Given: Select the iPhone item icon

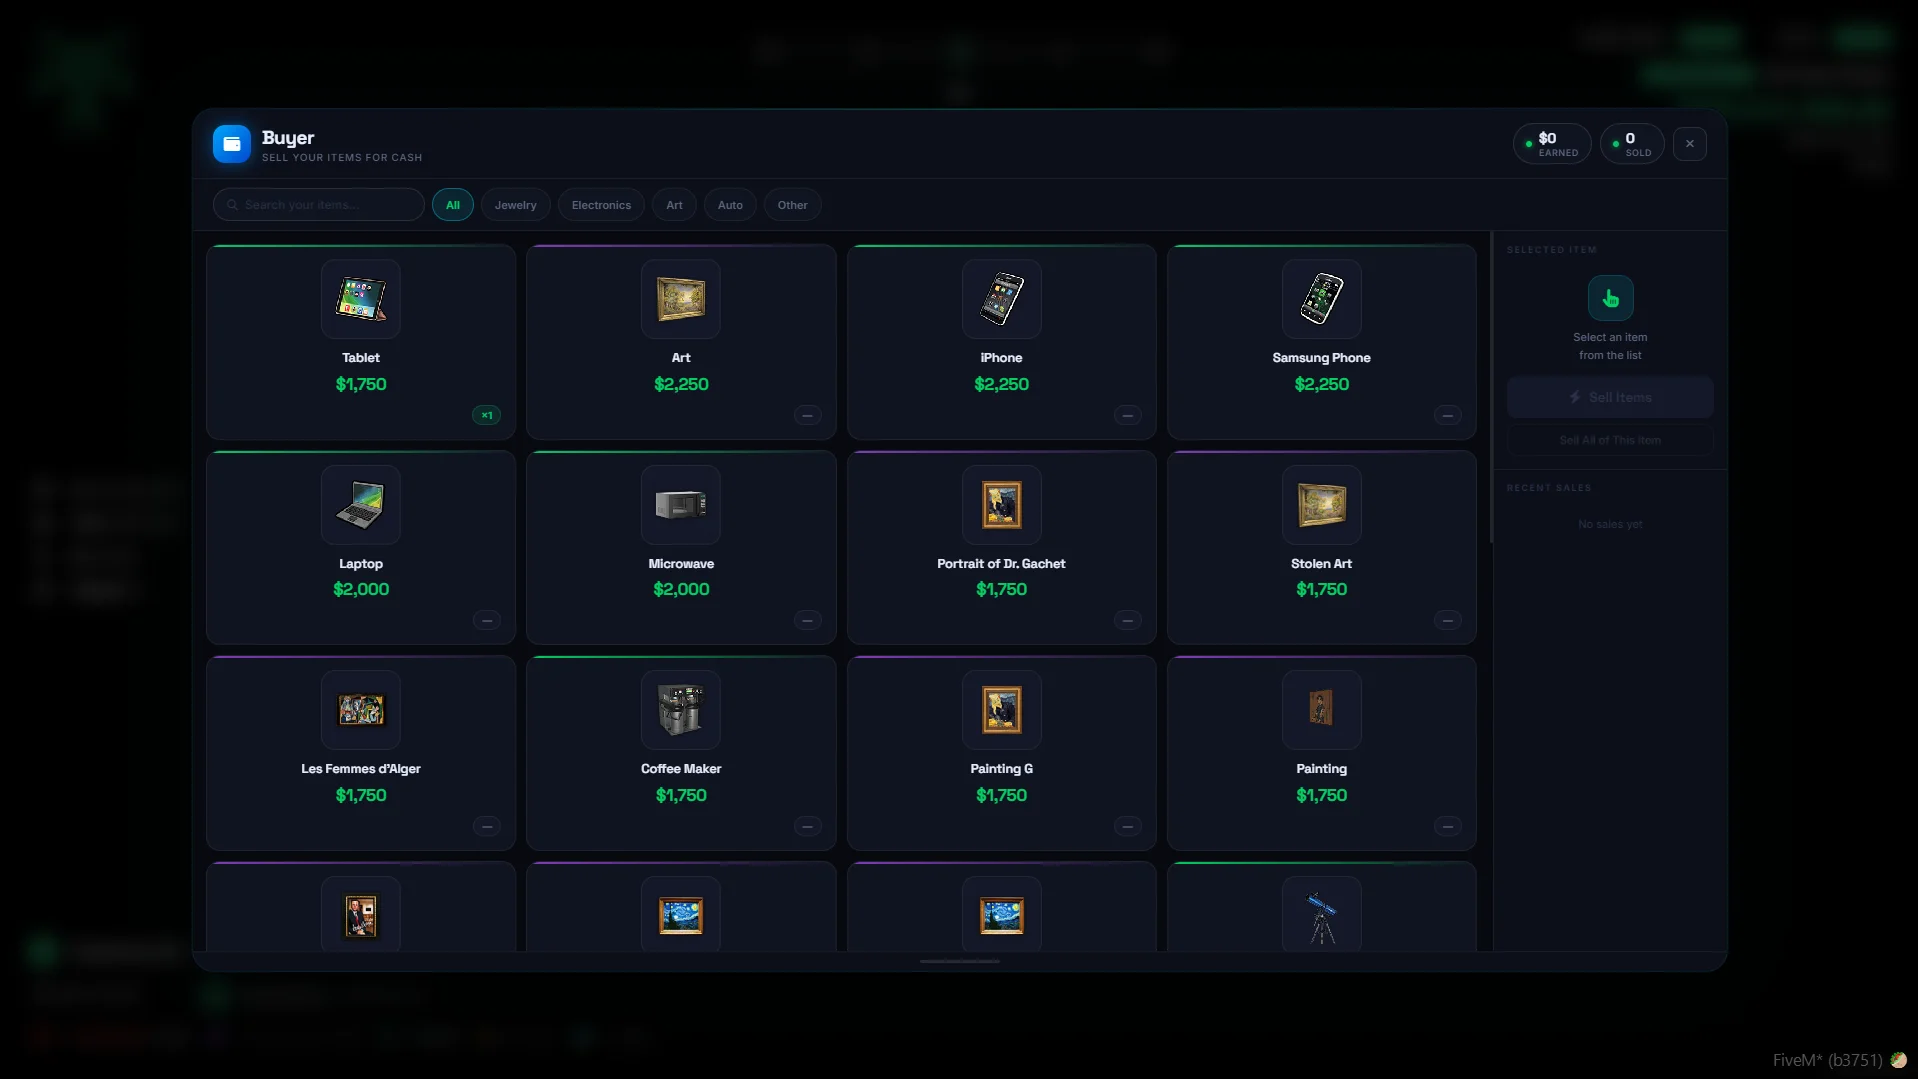Looking at the screenshot, I should click(1001, 299).
